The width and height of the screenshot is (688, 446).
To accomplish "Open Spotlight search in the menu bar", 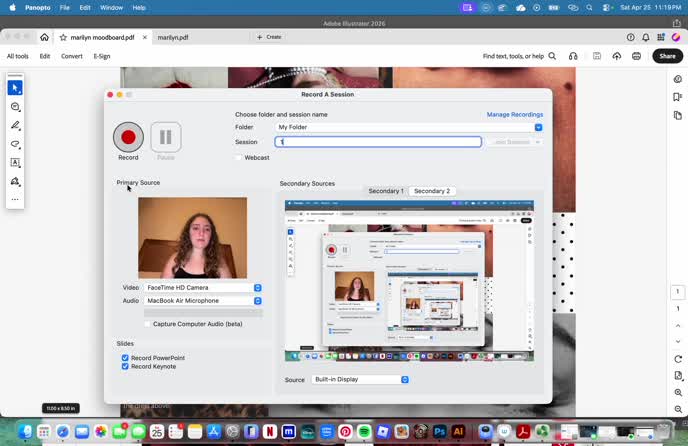I will point(589,7).
